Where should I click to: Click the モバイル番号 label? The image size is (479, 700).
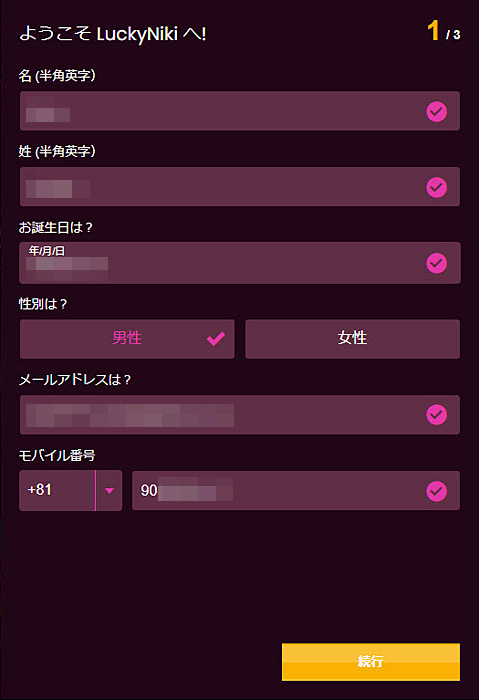[57, 455]
